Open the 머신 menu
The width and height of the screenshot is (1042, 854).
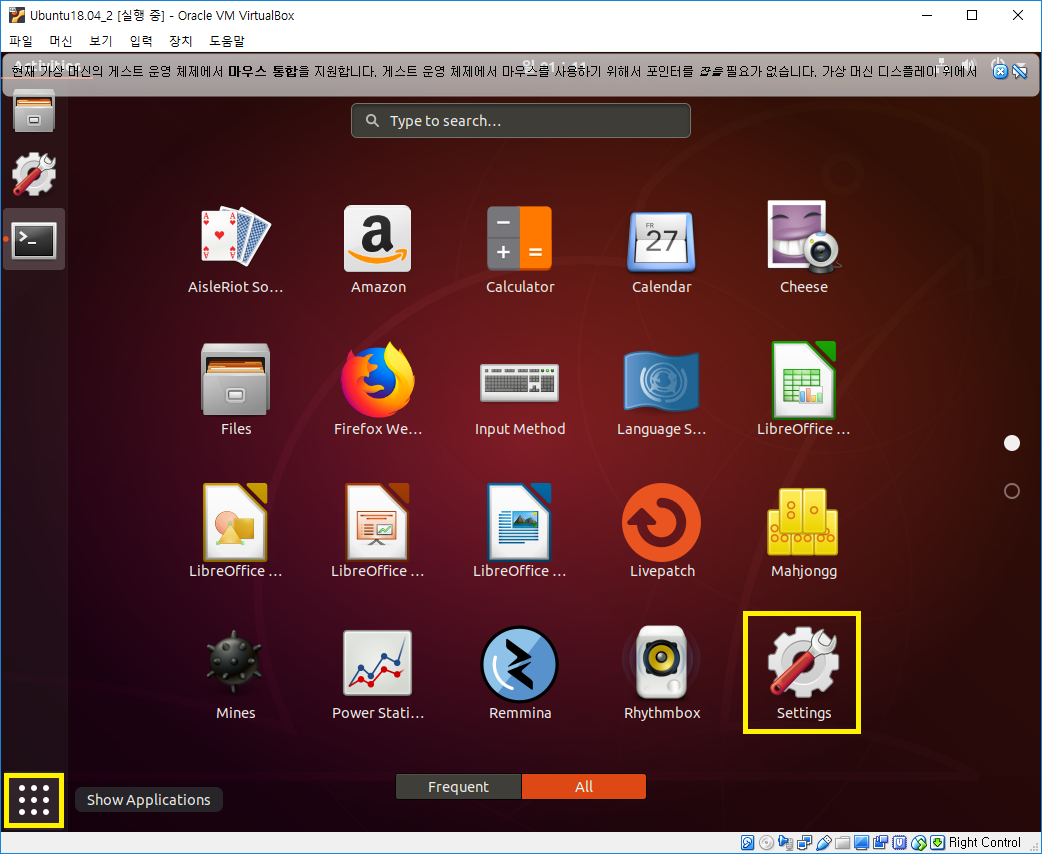coord(60,41)
